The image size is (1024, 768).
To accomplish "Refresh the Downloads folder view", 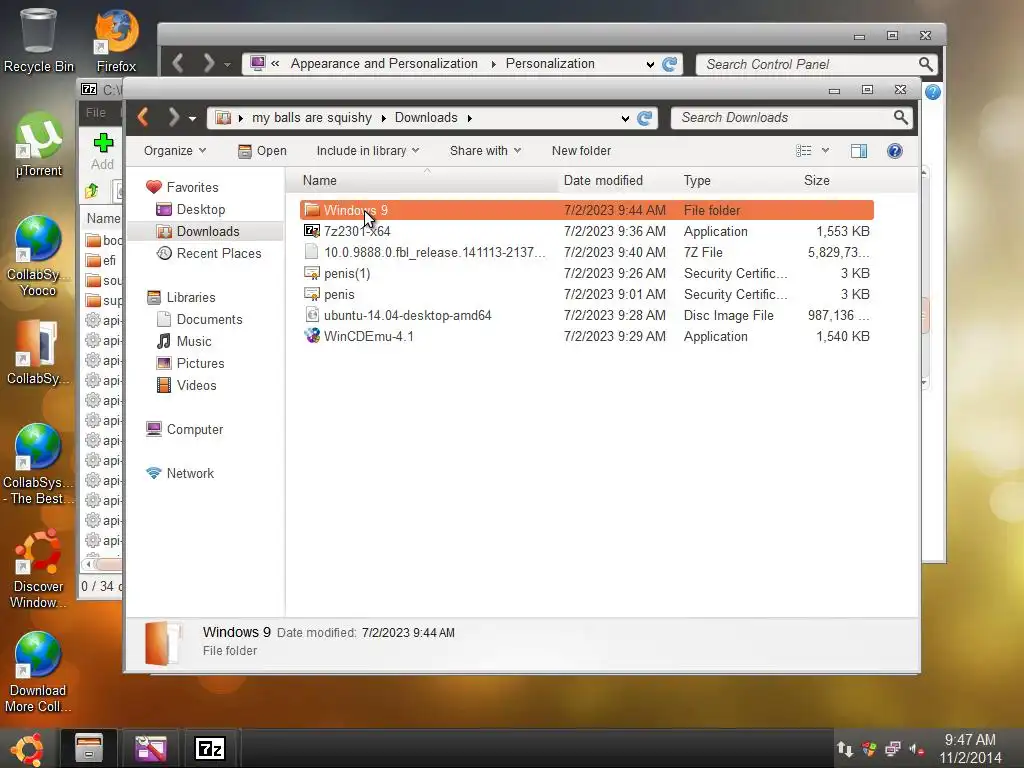I will tap(645, 118).
